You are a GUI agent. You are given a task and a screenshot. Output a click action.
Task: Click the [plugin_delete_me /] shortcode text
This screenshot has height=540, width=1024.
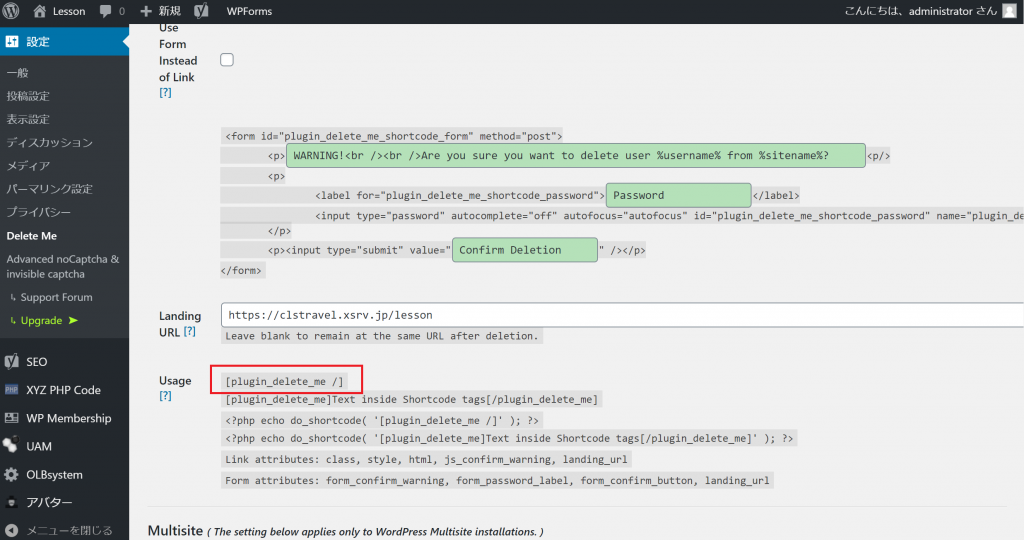pyautogui.click(x=284, y=381)
